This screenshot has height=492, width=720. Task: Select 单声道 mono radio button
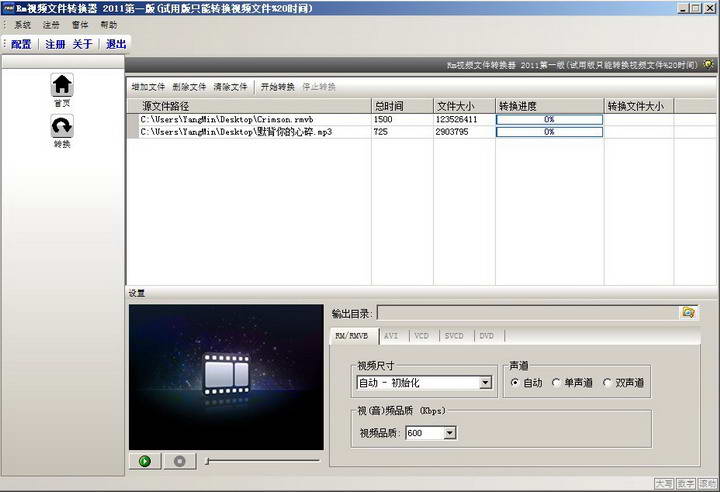(x=556, y=382)
